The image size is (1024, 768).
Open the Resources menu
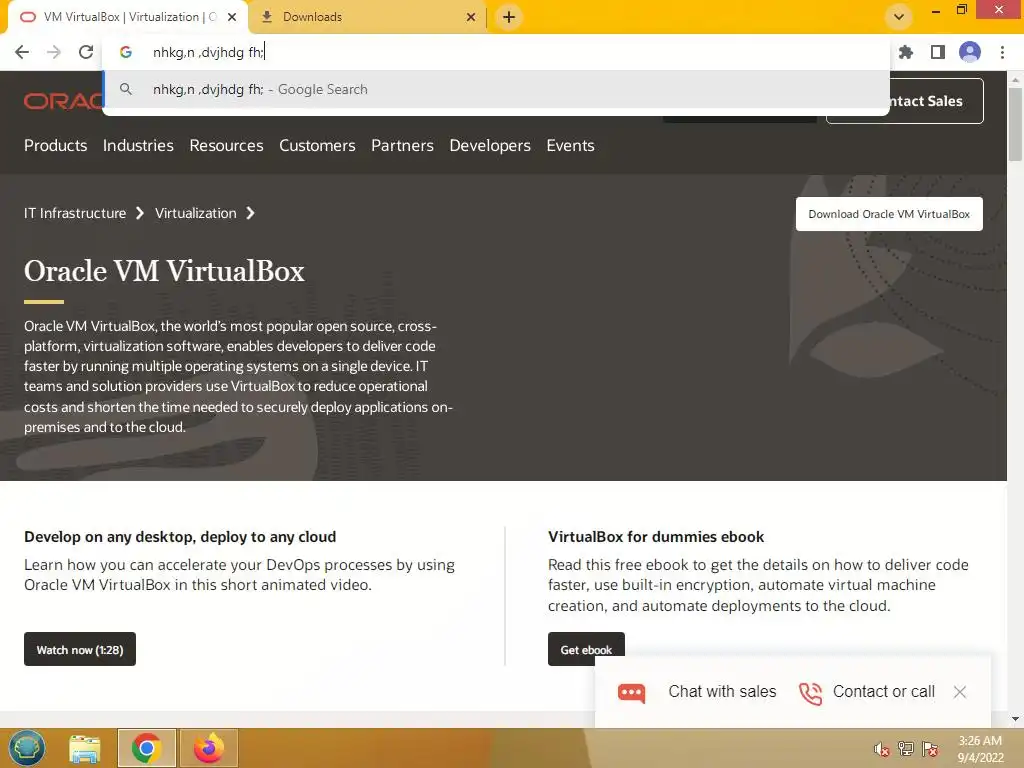point(226,146)
